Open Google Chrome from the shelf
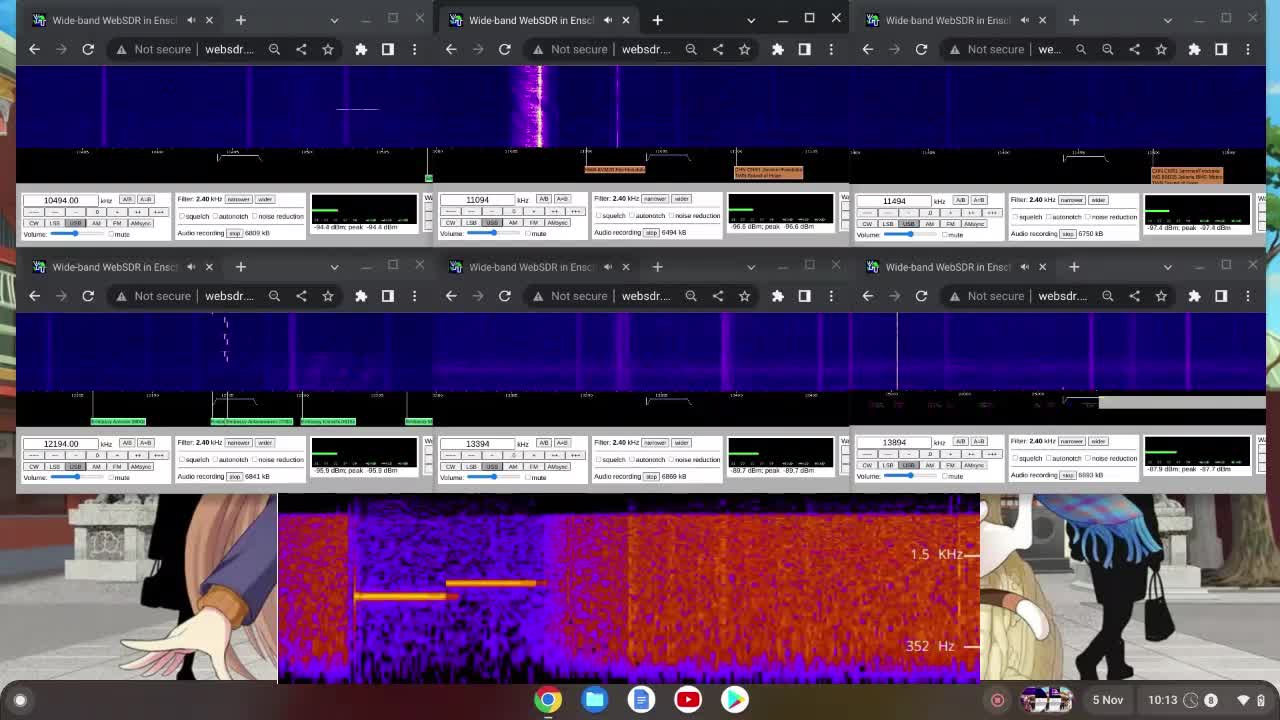1280x720 pixels. (x=548, y=699)
